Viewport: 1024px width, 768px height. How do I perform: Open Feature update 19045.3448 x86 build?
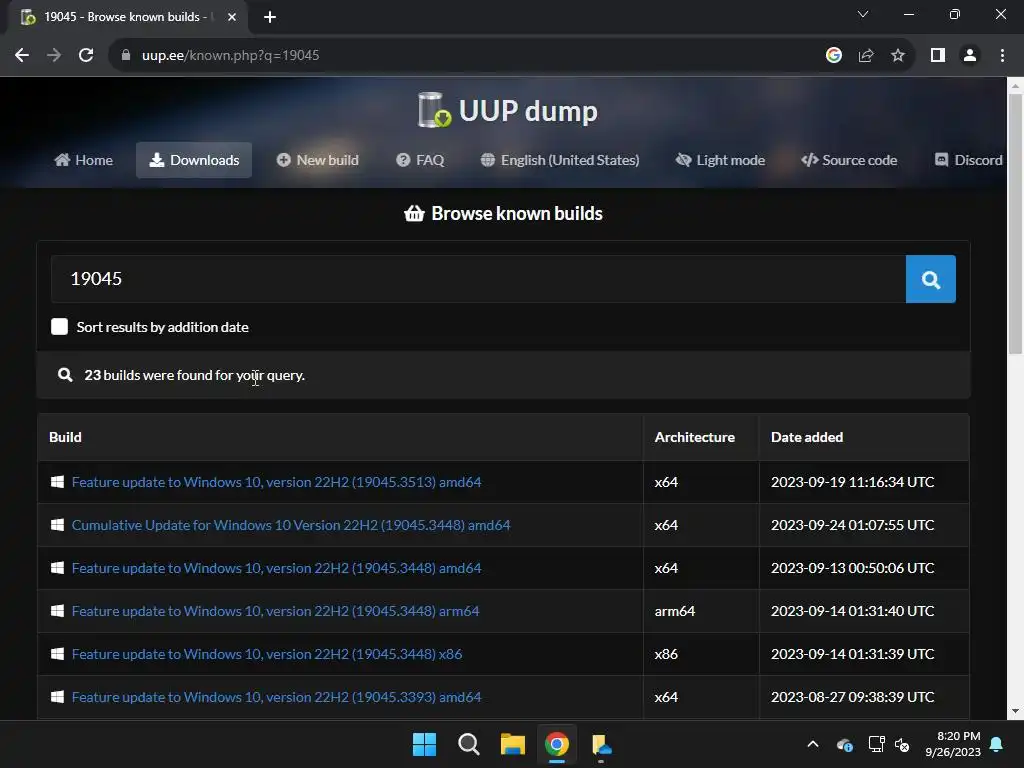click(266, 654)
